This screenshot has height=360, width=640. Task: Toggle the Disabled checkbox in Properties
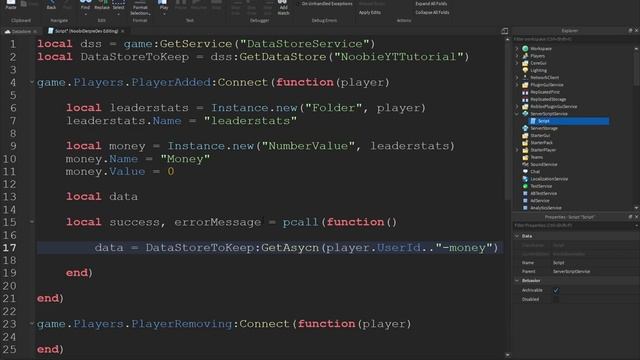(556, 299)
